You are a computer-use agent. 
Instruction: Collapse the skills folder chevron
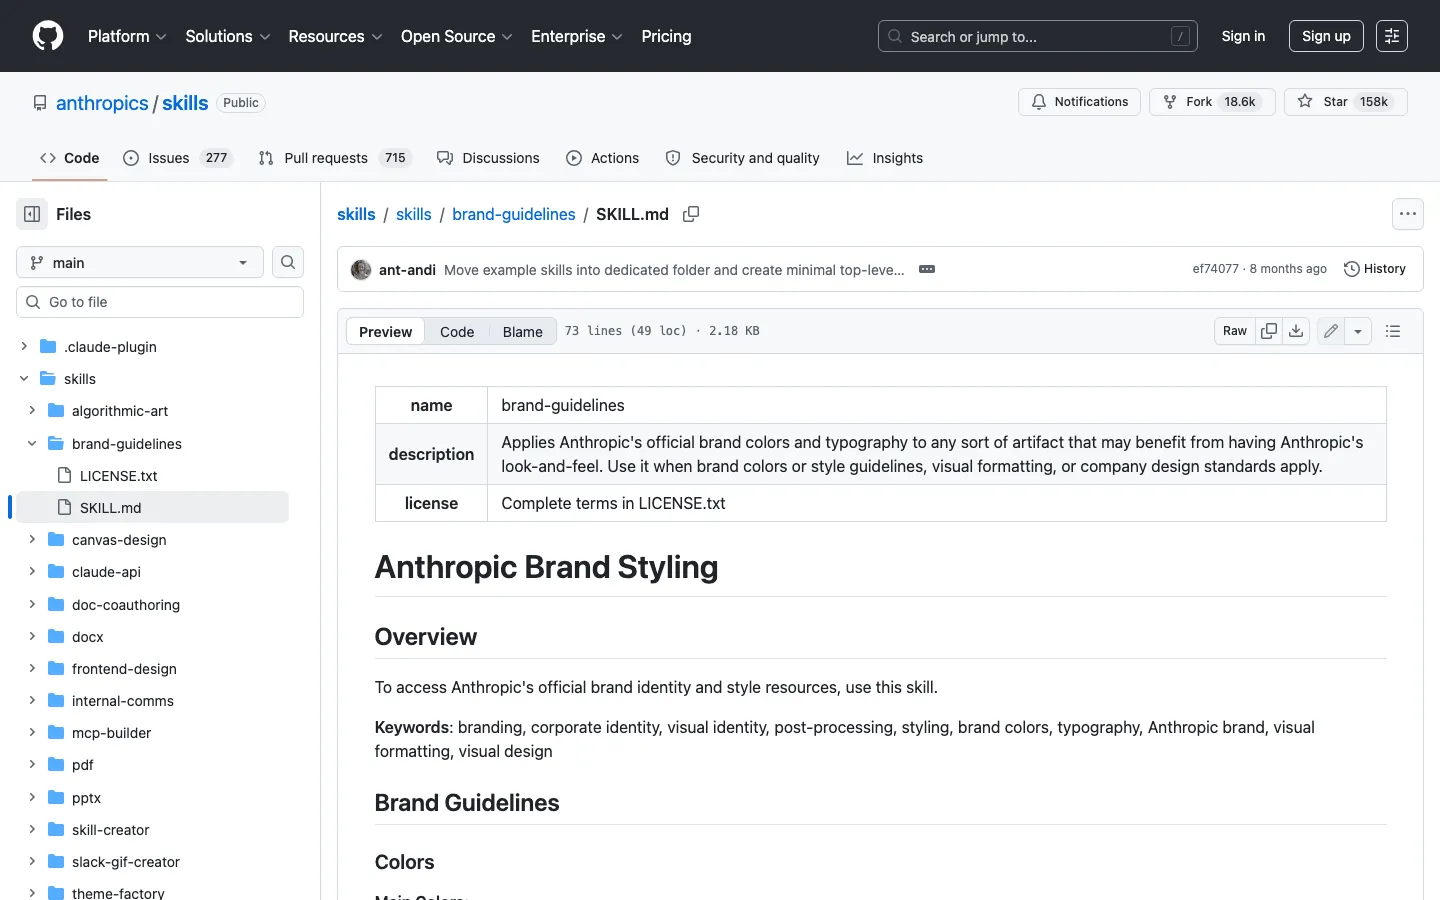(x=24, y=378)
